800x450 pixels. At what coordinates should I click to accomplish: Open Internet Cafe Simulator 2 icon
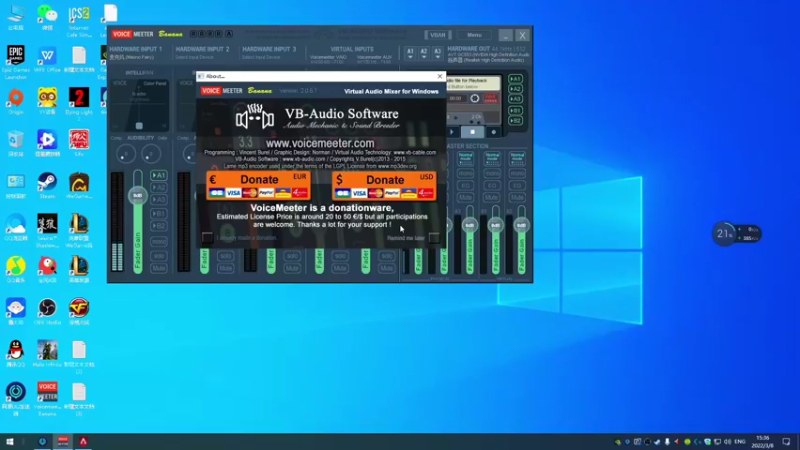[x=79, y=20]
